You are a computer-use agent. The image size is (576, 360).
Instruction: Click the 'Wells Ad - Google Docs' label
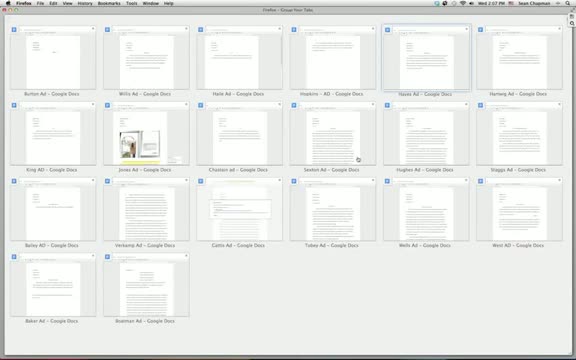(x=425, y=245)
